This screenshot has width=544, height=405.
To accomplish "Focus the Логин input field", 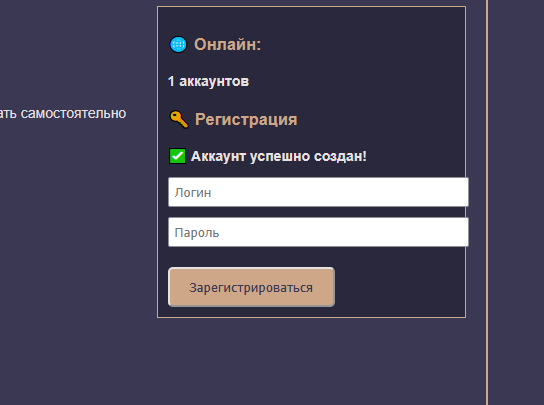I will 318,192.
